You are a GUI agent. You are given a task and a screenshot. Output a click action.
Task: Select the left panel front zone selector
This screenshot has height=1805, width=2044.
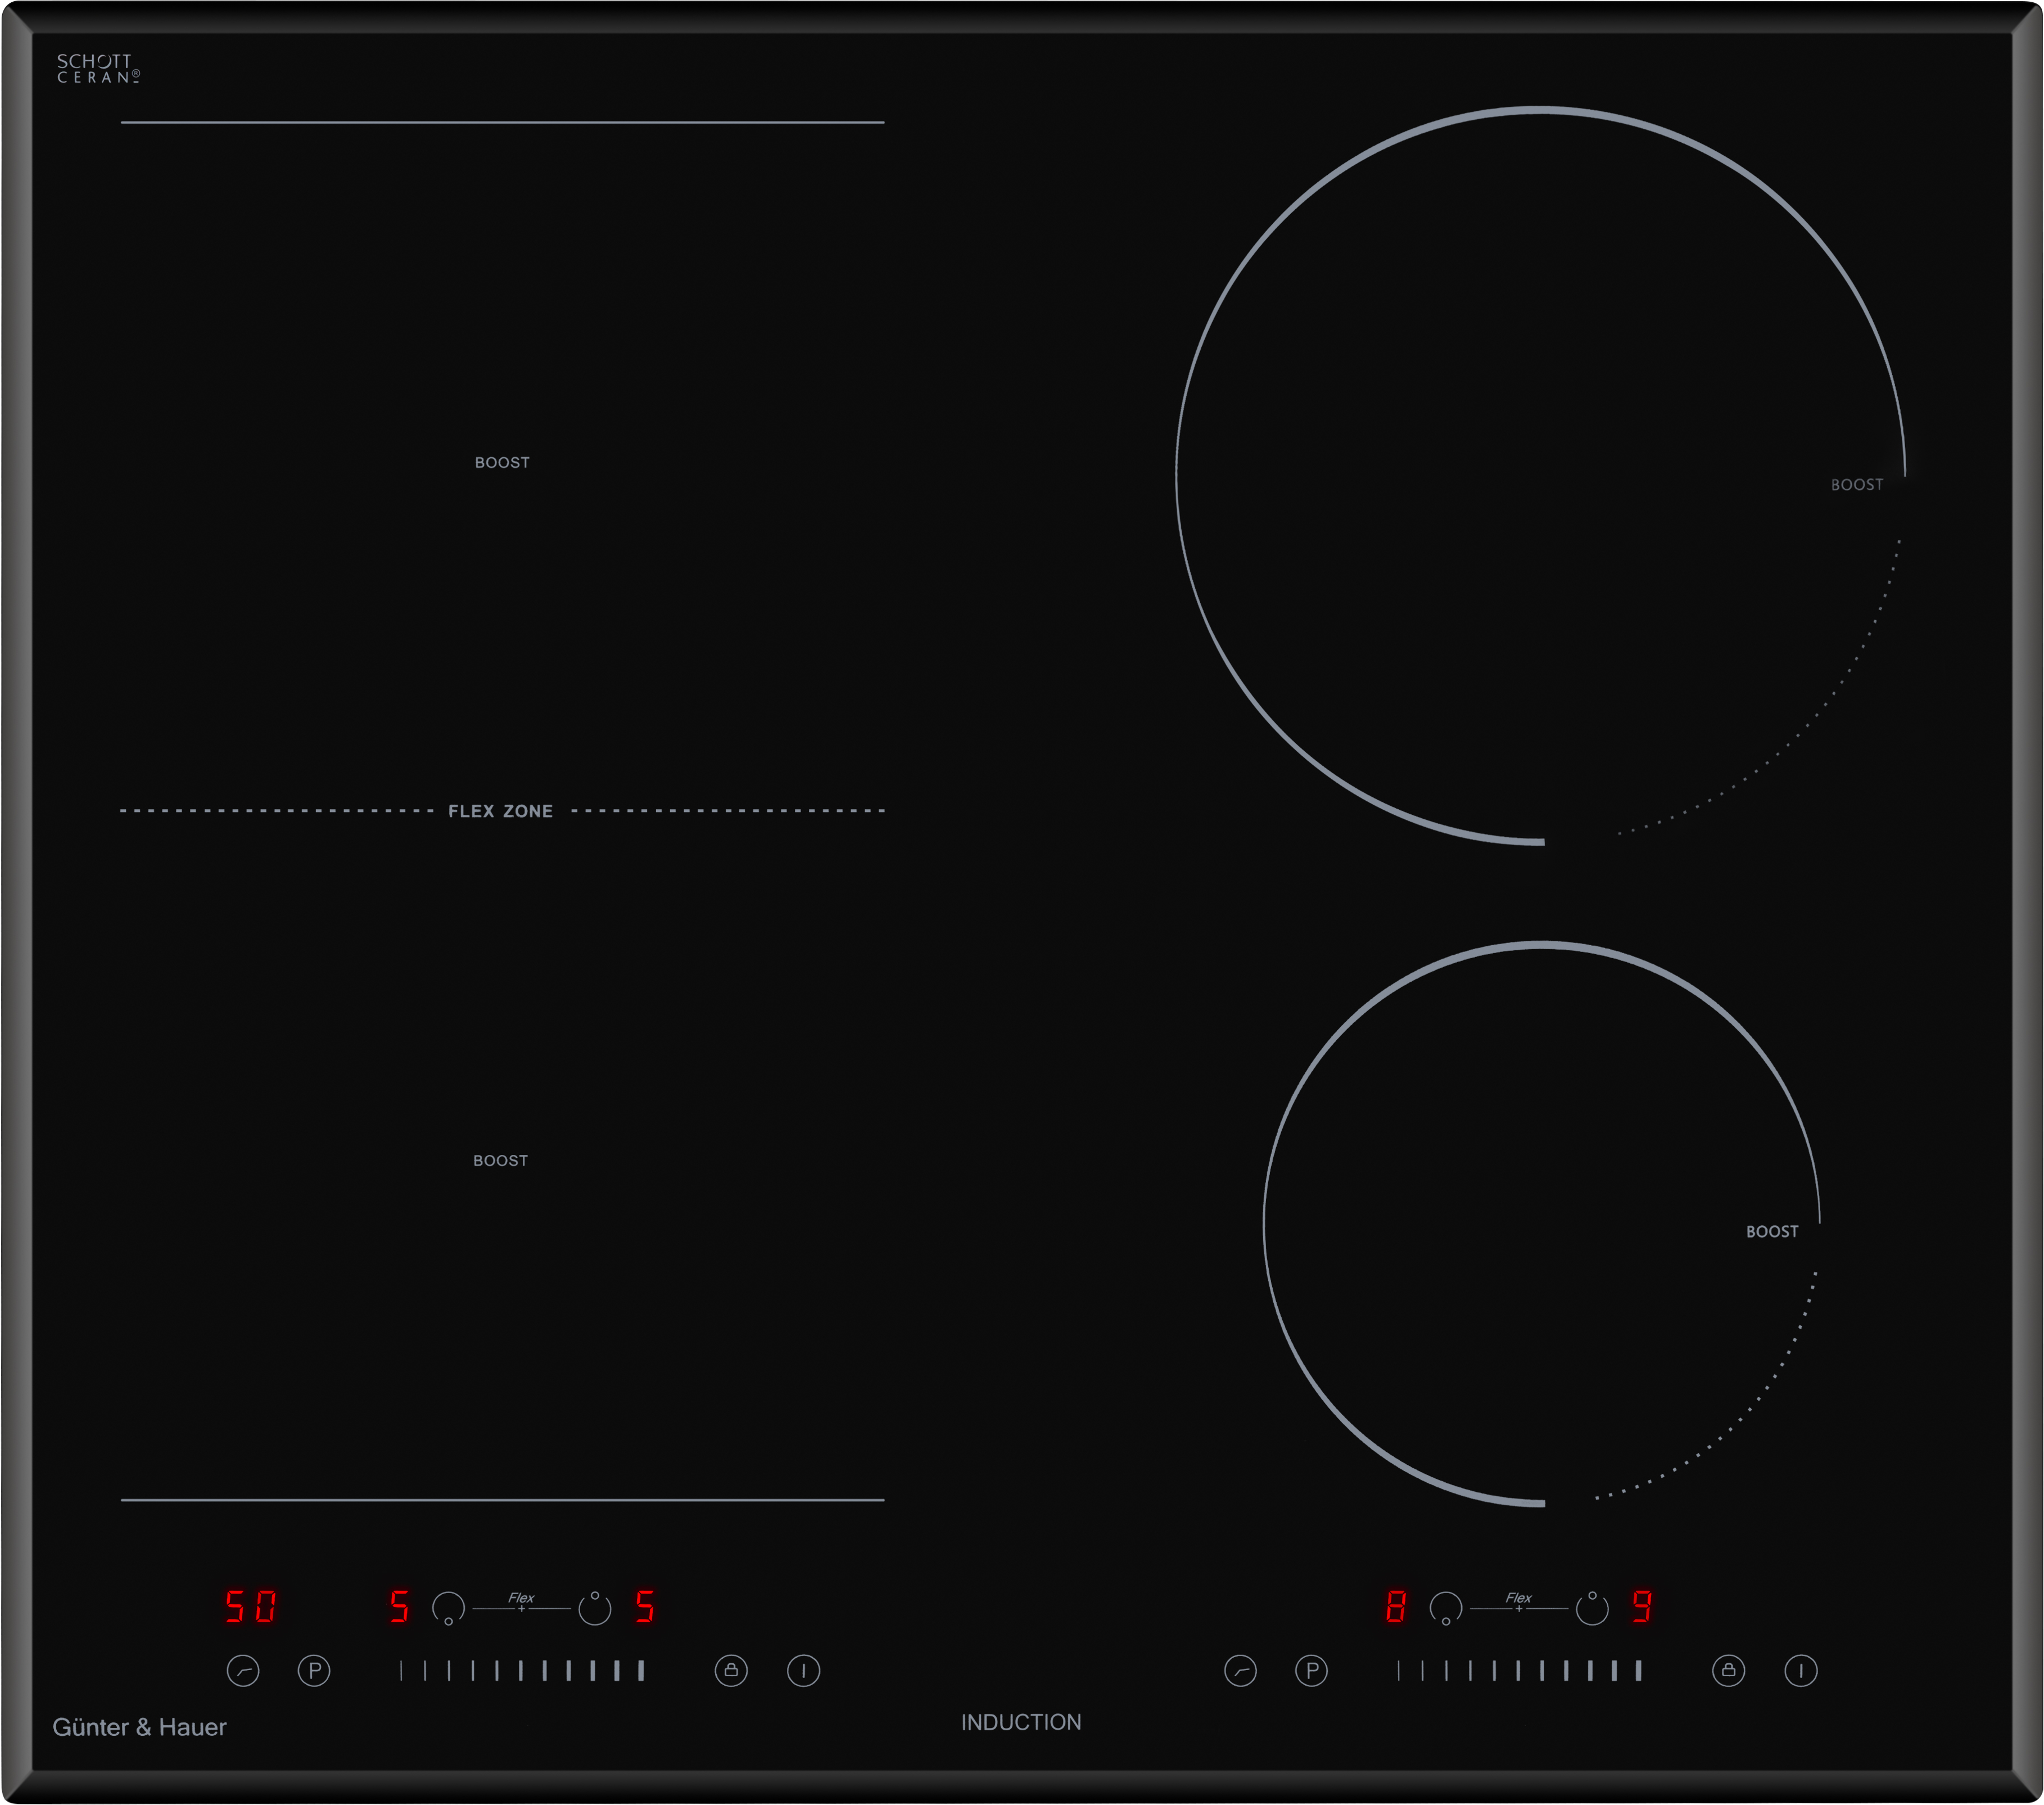448,1608
